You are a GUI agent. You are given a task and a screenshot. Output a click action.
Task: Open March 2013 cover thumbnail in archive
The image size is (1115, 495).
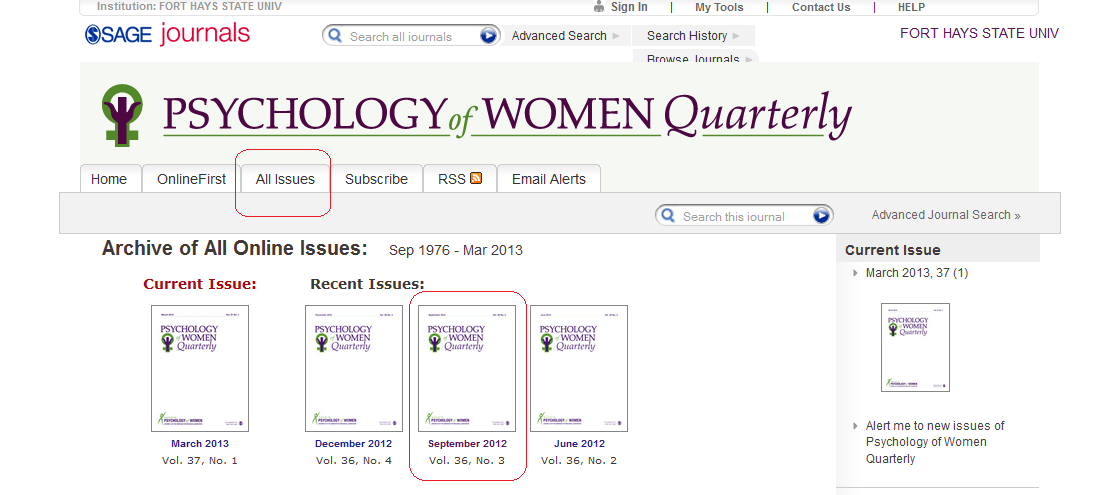click(x=200, y=368)
